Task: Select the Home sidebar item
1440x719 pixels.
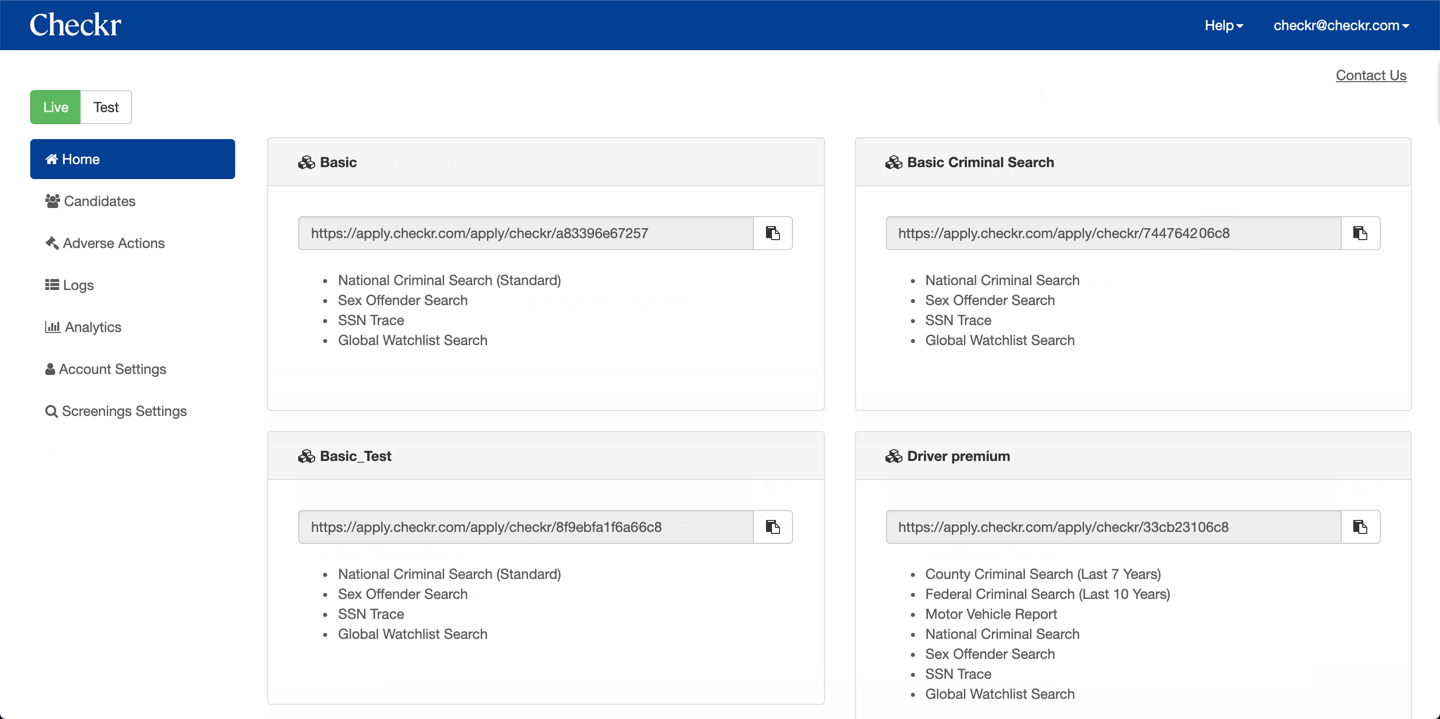Action: click(x=132, y=159)
